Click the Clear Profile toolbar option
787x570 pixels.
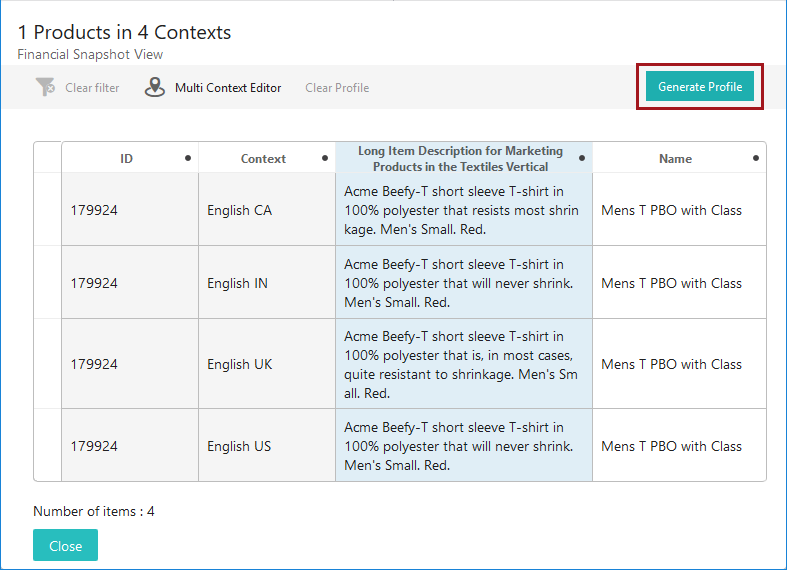pyautogui.click(x=337, y=88)
